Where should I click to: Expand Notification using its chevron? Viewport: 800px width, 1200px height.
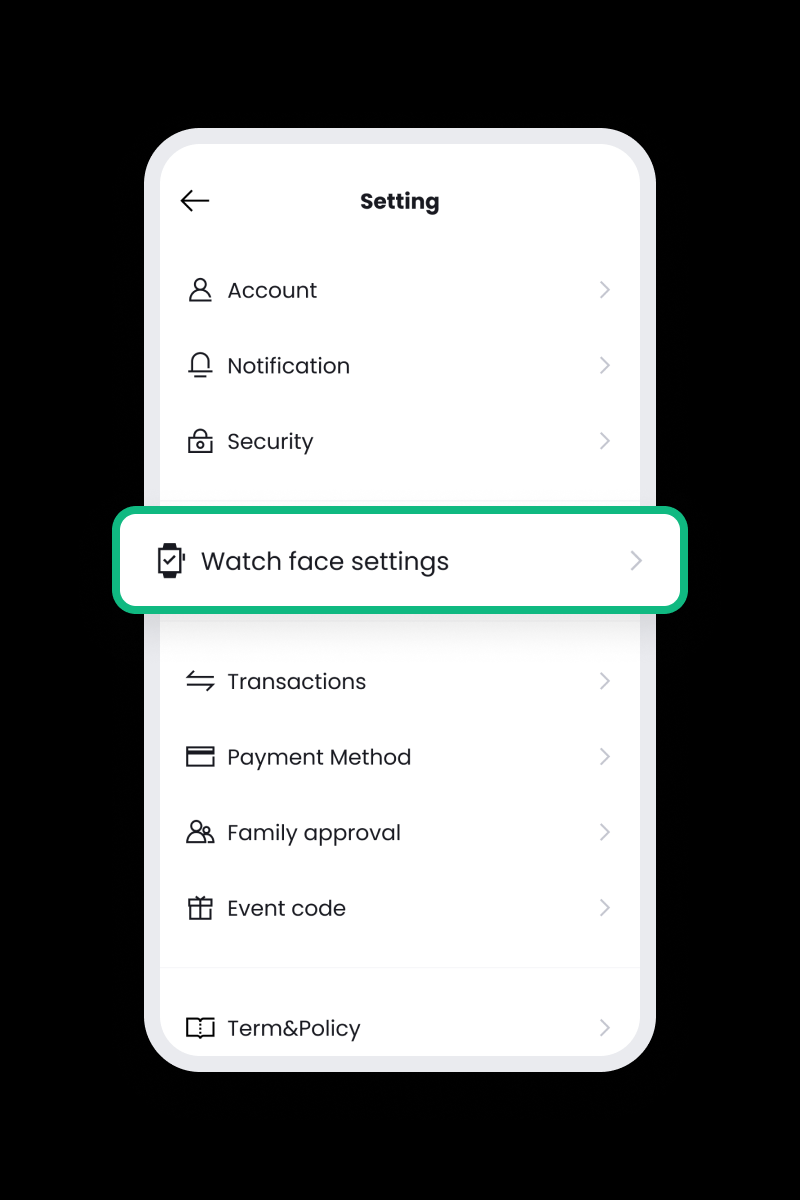(x=605, y=365)
